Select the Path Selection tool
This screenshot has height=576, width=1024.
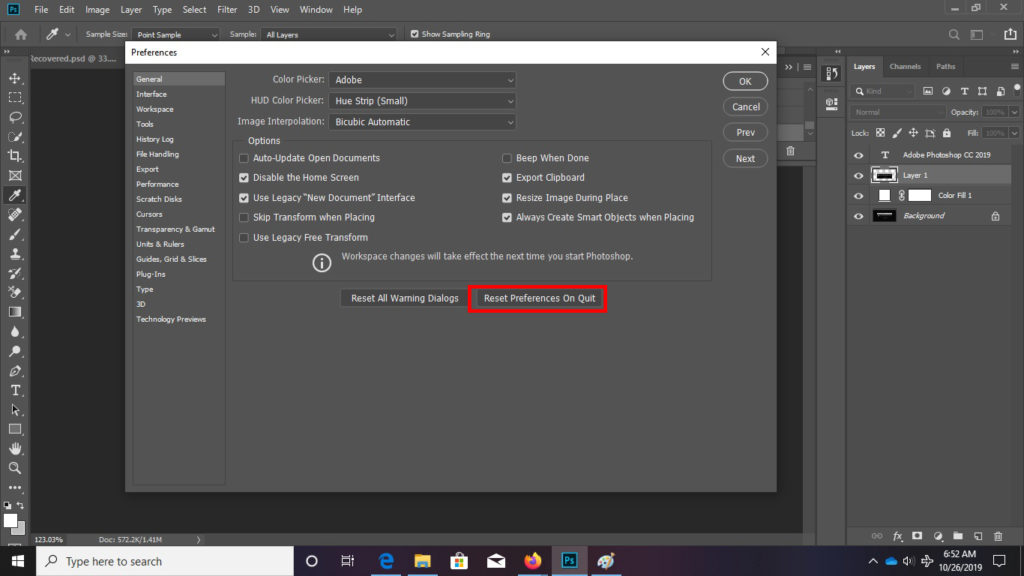click(15, 410)
